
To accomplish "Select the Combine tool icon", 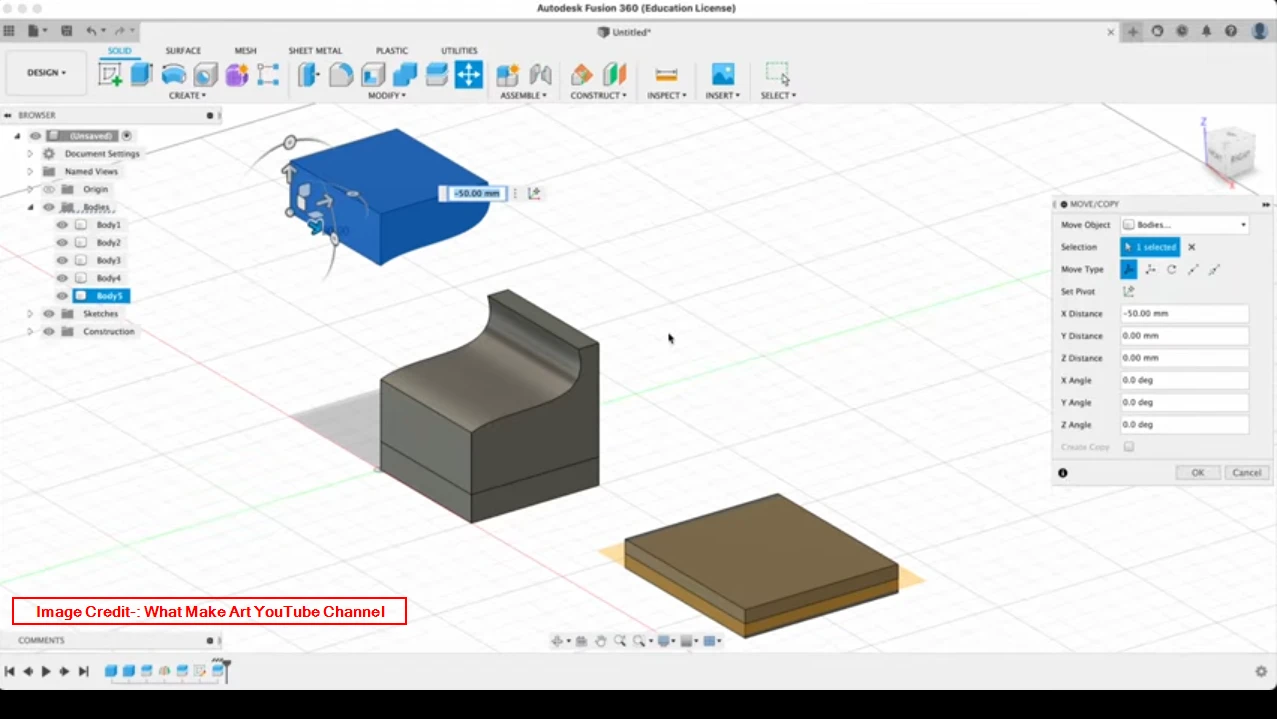I will point(405,74).
